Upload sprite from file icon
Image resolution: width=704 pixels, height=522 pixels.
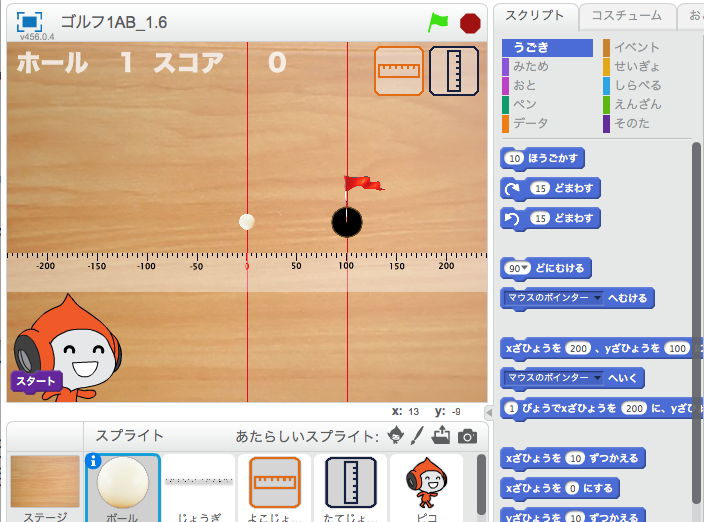(441, 435)
